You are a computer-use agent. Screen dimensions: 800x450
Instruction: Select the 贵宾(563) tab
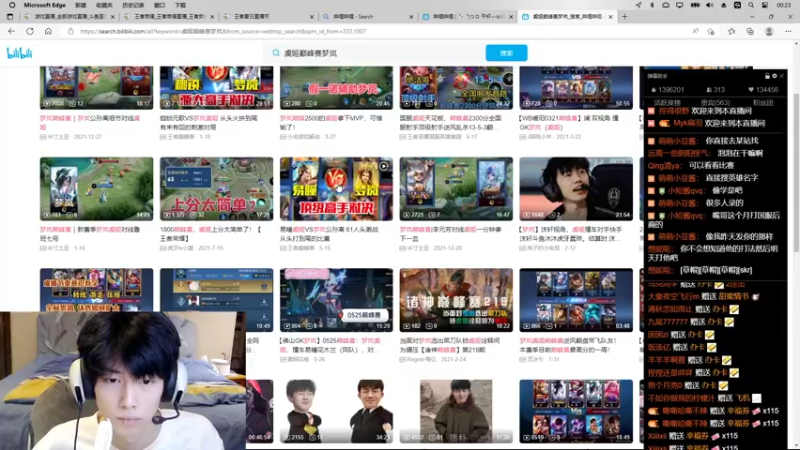point(715,103)
